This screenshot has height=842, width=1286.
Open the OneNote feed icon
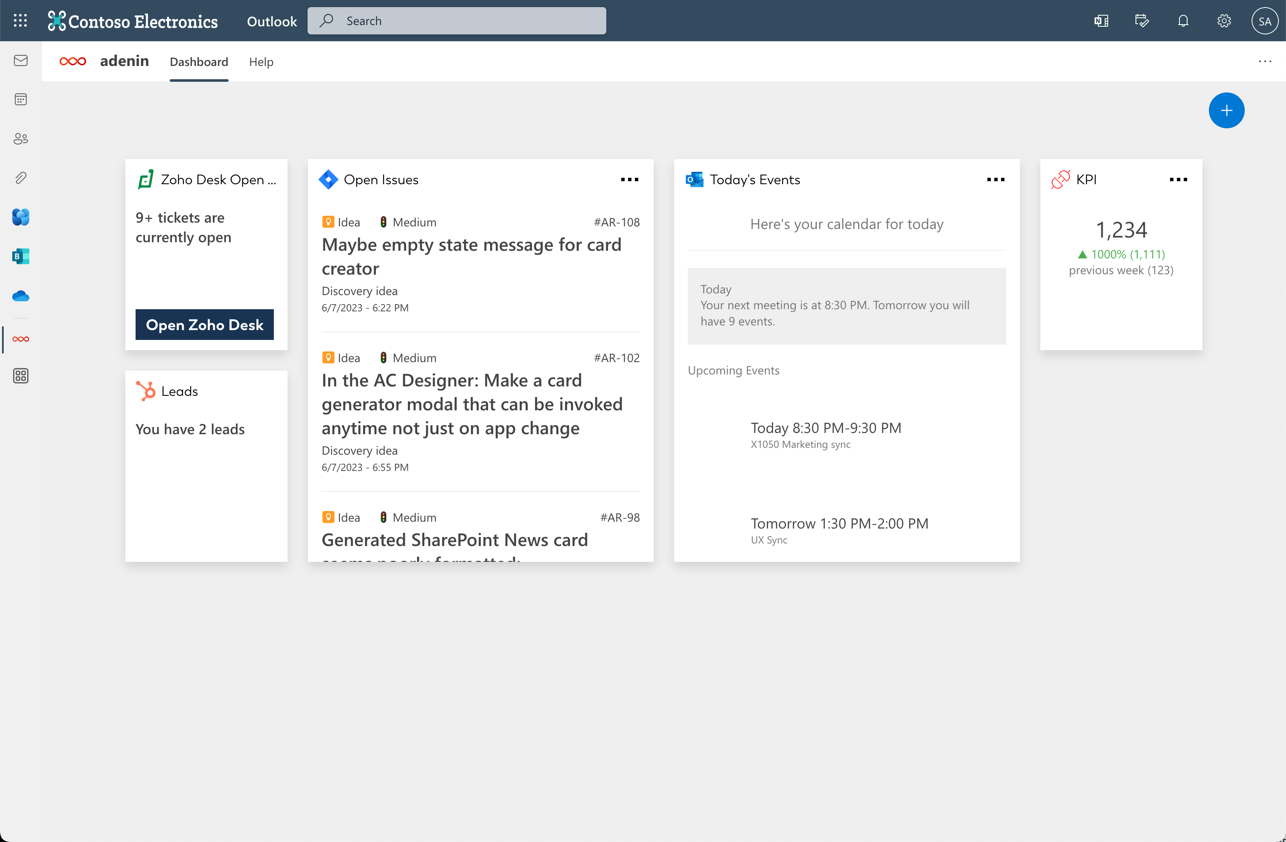(x=1101, y=21)
